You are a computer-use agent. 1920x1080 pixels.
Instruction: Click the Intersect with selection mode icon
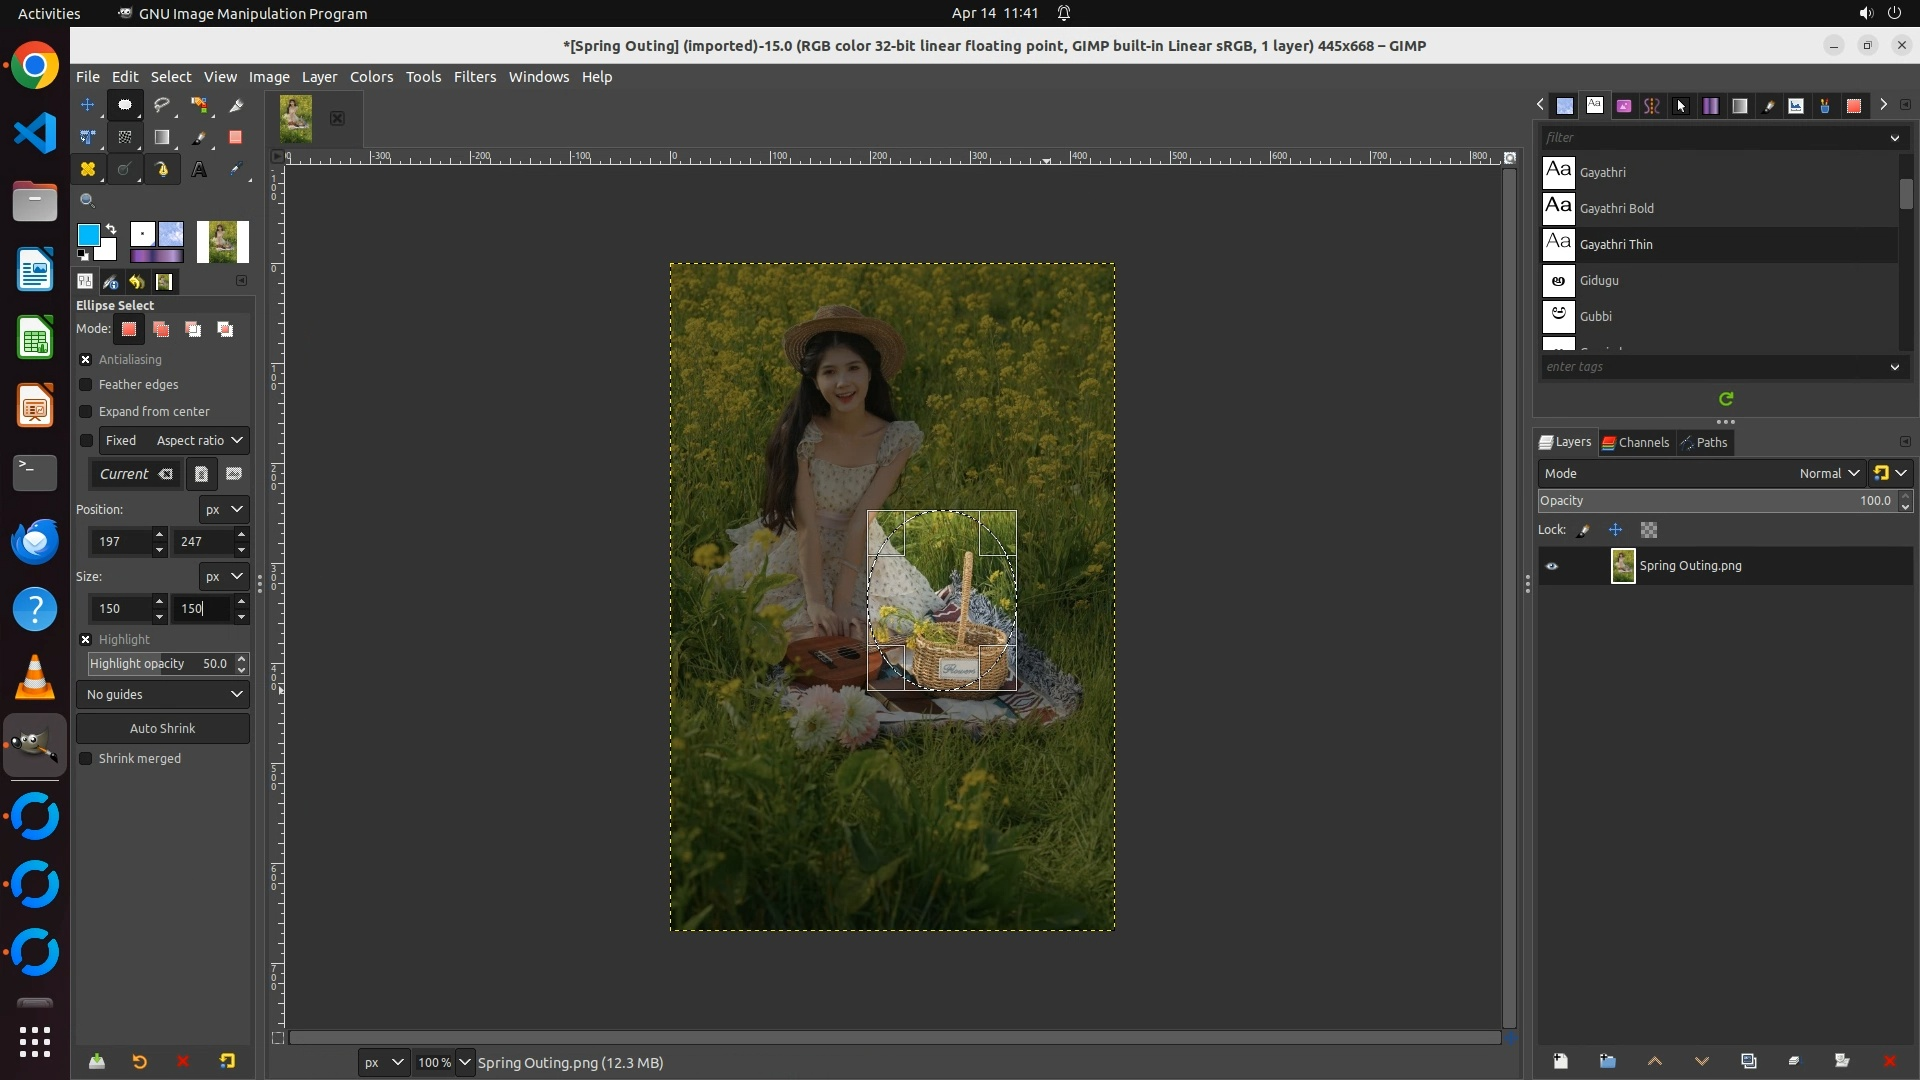(226, 330)
